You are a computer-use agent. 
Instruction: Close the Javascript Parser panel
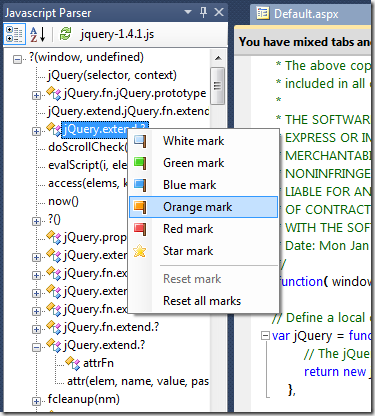tap(219, 12)
